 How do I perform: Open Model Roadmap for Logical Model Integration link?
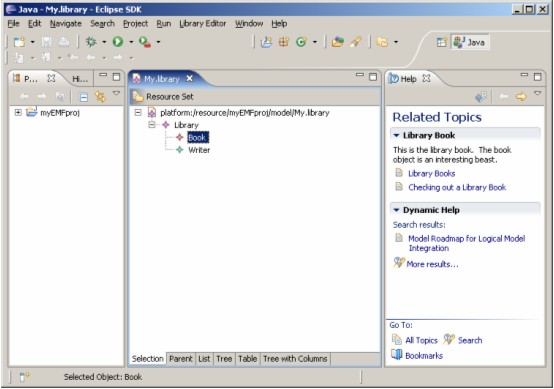point(466,243)
